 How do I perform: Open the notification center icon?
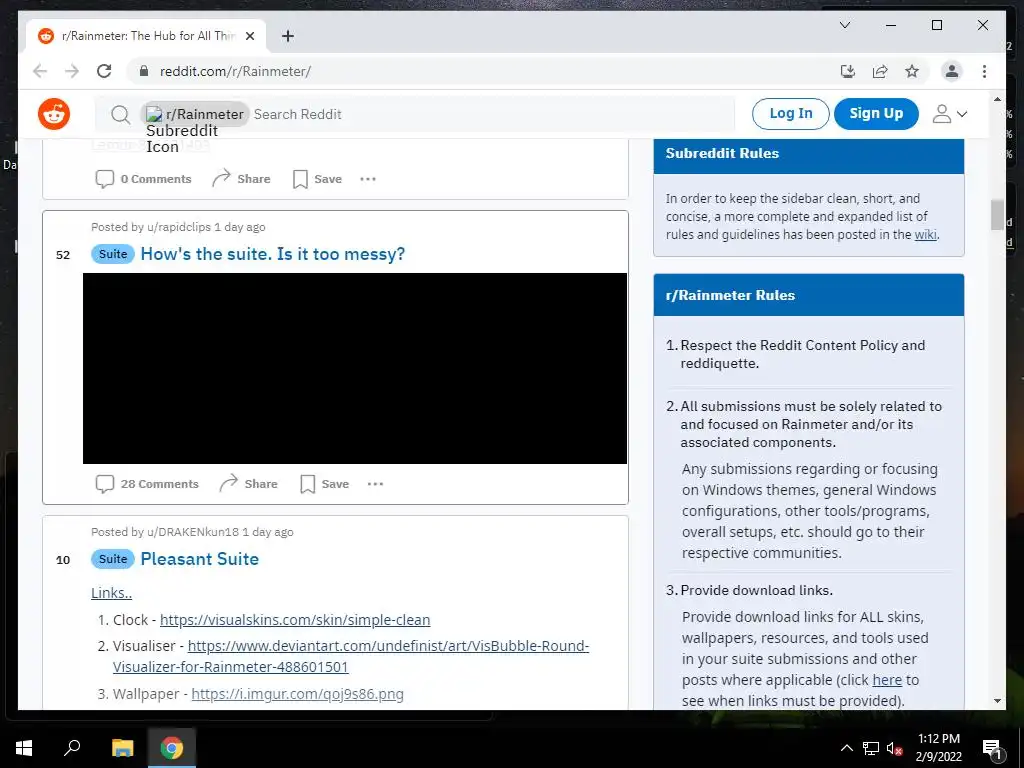coord(991,748)
